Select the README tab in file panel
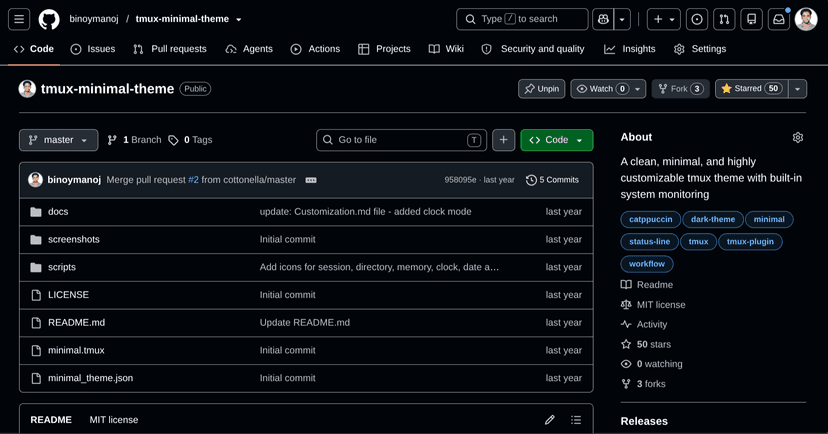 pos(51,420)
